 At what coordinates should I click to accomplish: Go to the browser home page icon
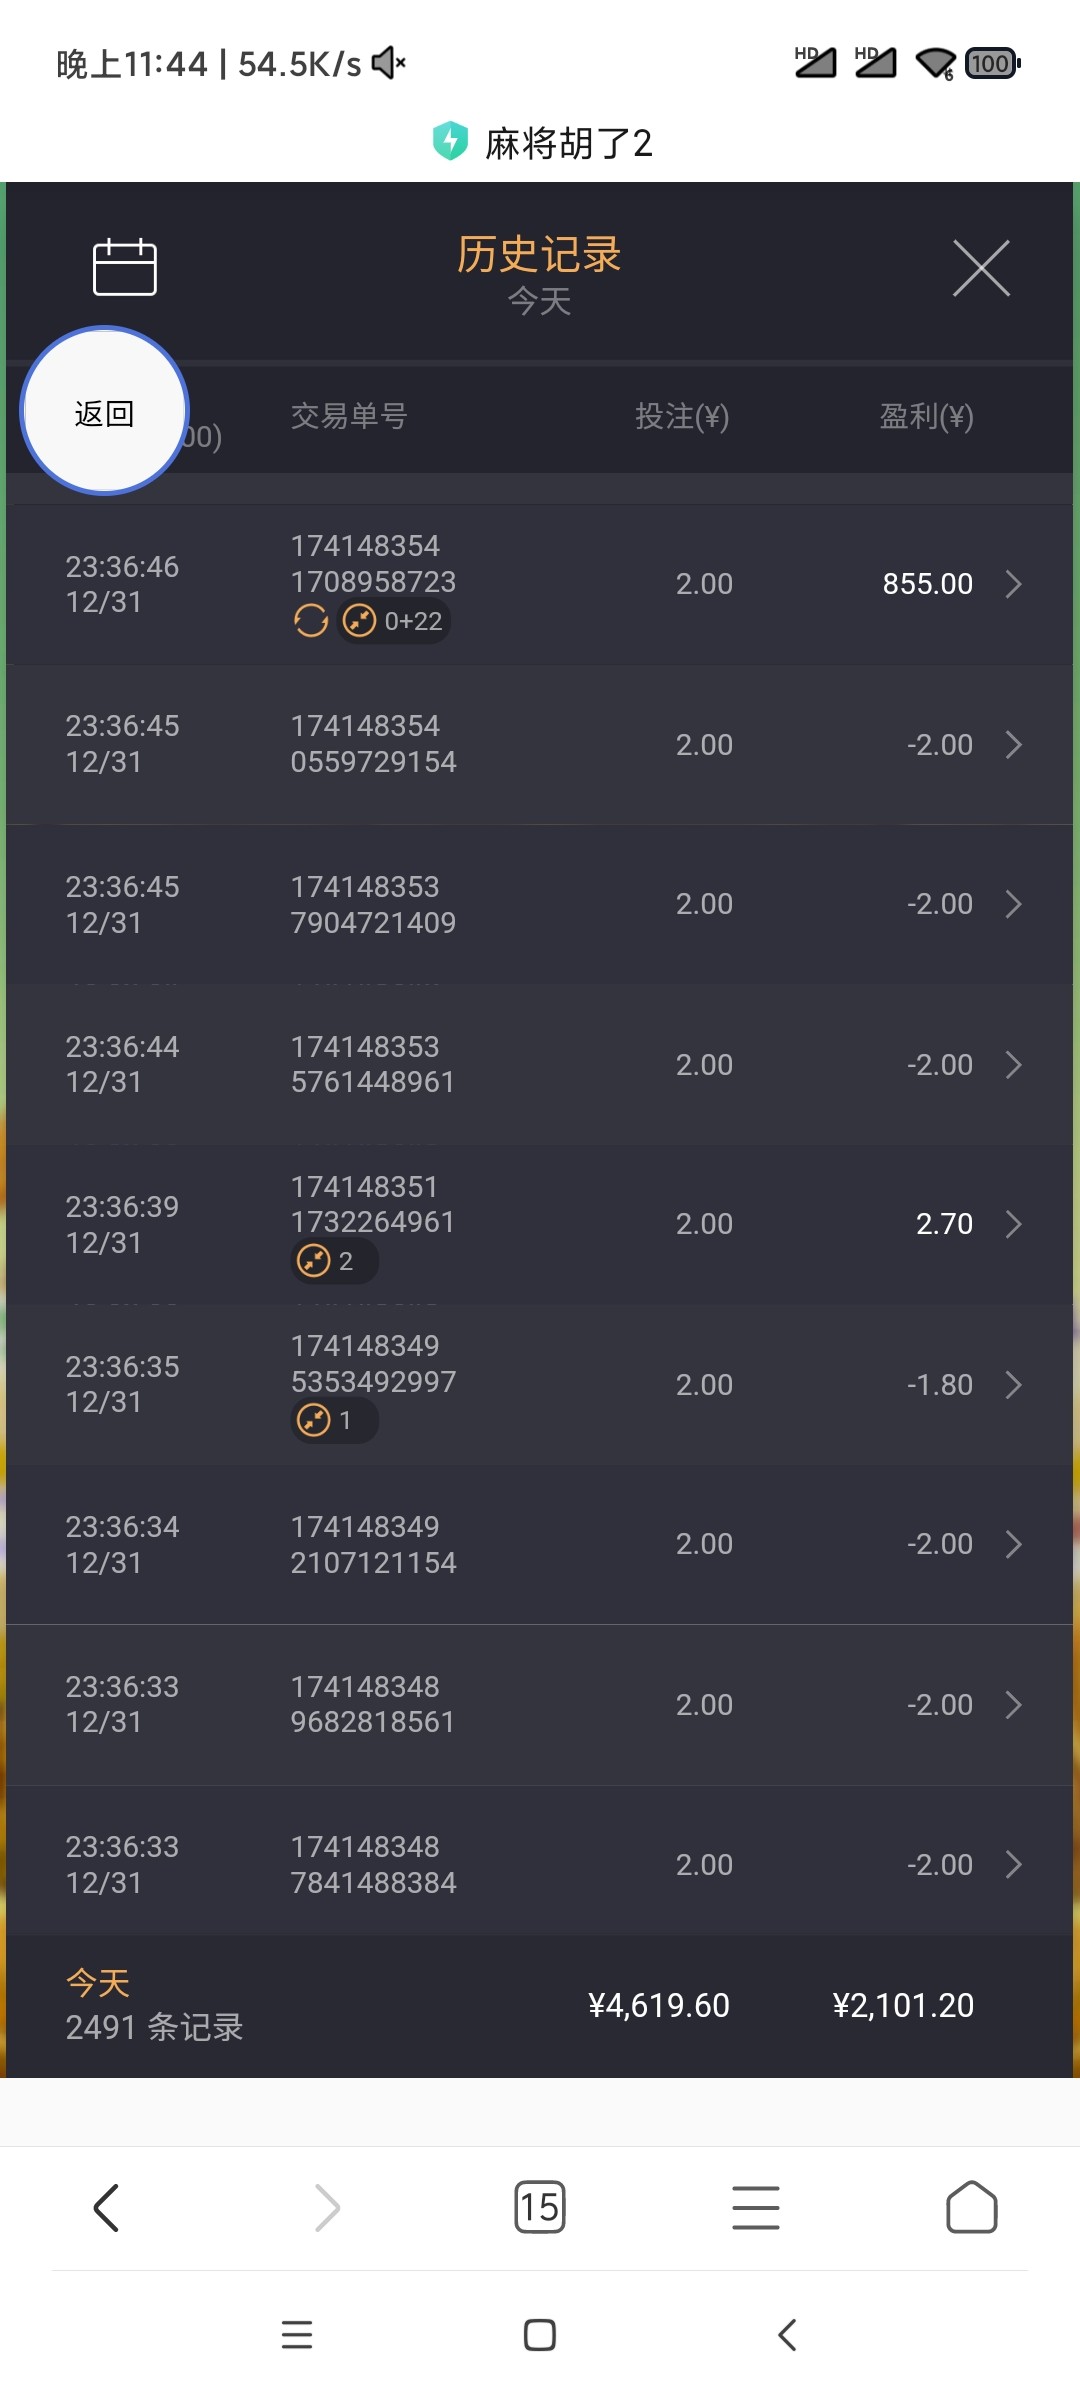coord(971,2207)
